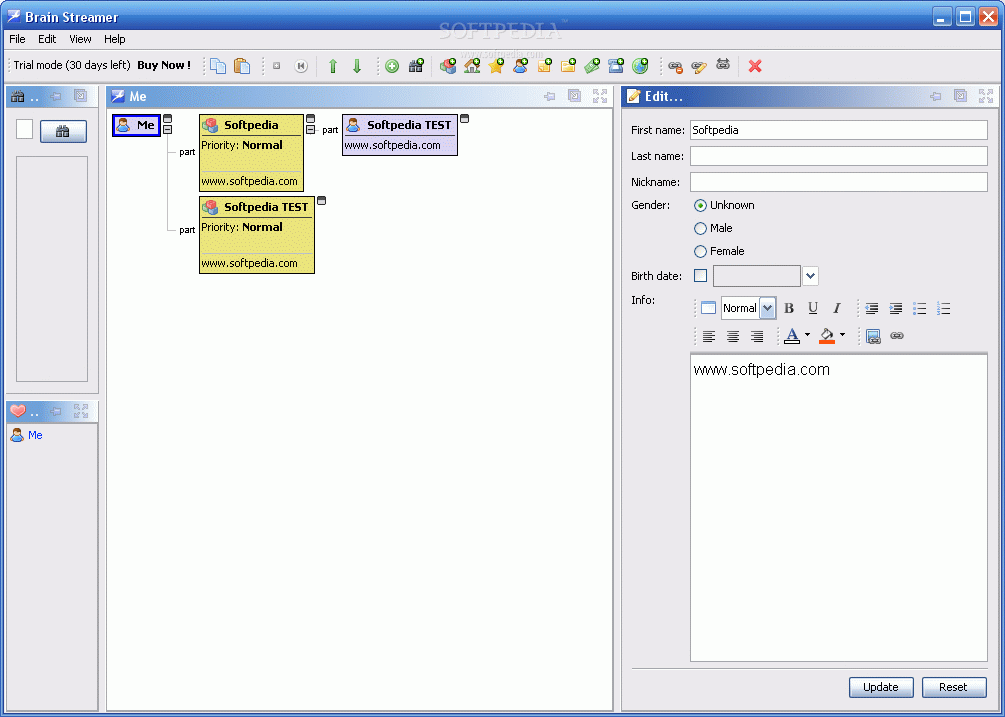Maximize the Edit panel via expand icon

[x=986, y=96]
